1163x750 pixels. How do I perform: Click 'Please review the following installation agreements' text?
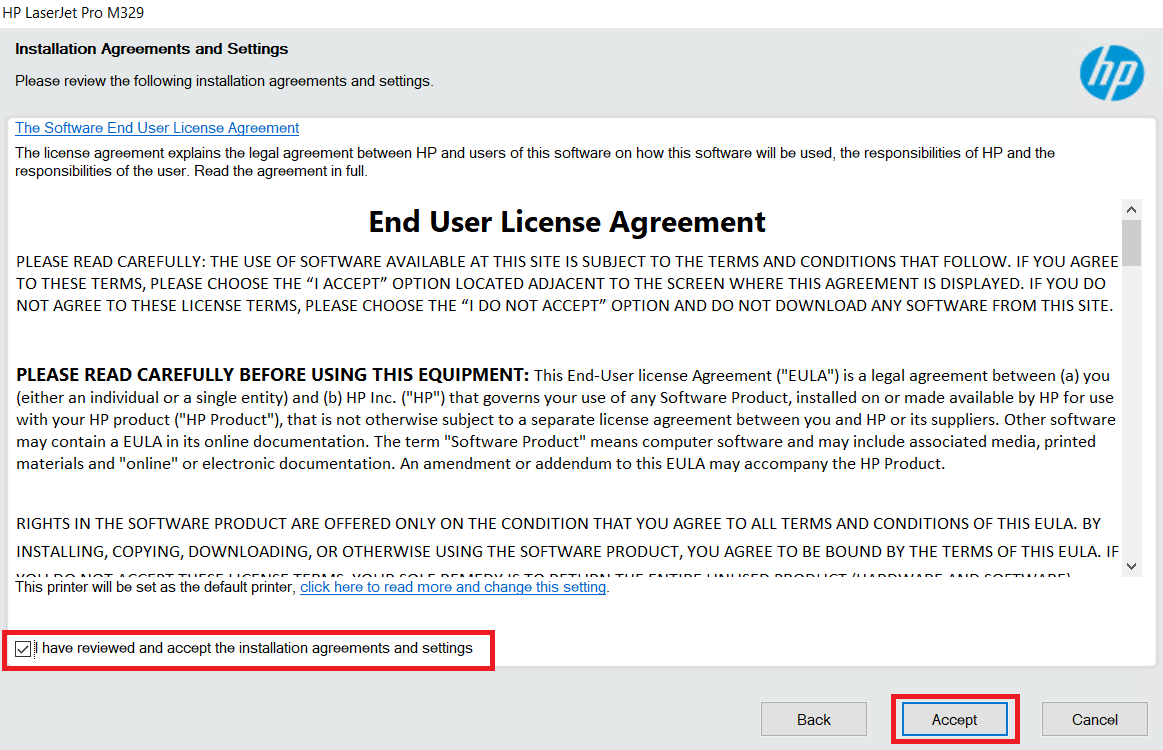(x=224, y=81)
